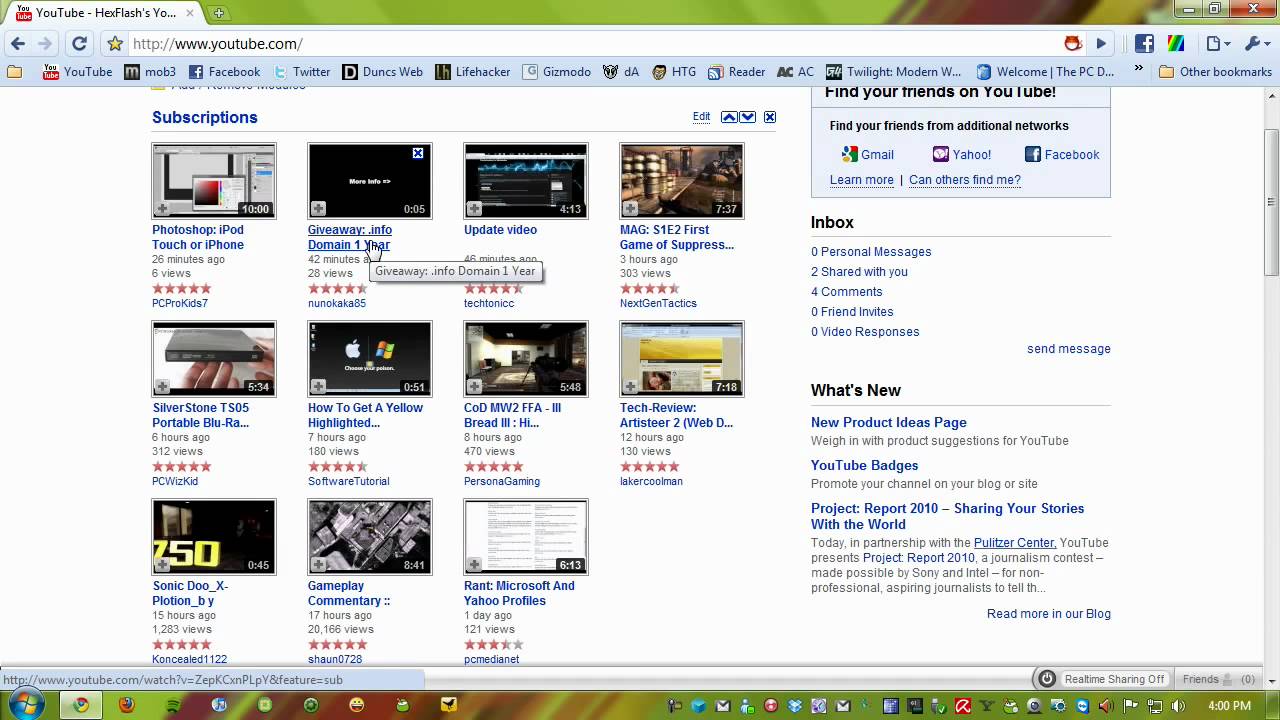The image size is (1280, 720).
Task: Open a new tab with plus button
Action: tap(219, 13)
